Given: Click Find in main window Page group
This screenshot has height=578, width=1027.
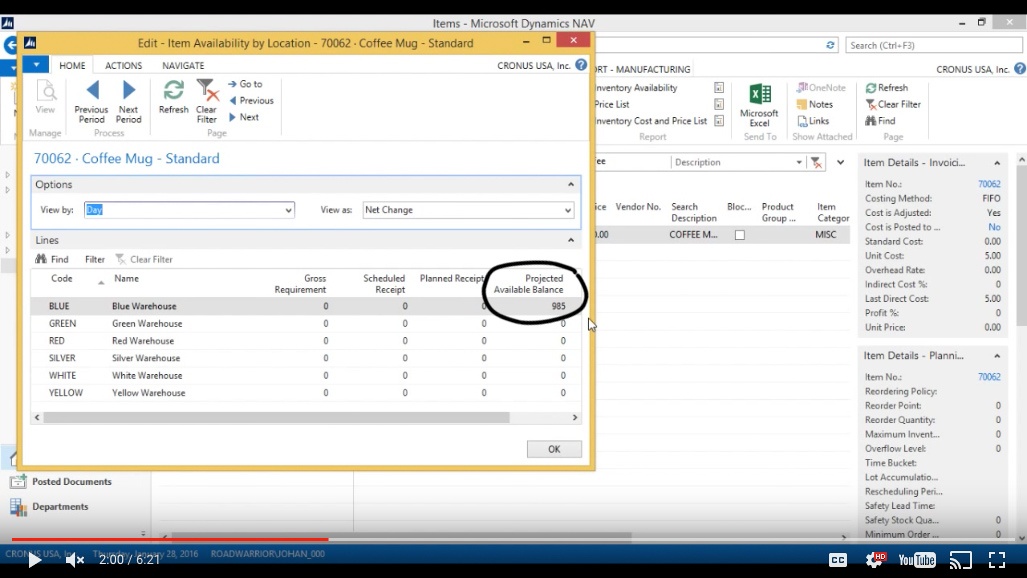Looking at the screenshot, I should [880, 121].
